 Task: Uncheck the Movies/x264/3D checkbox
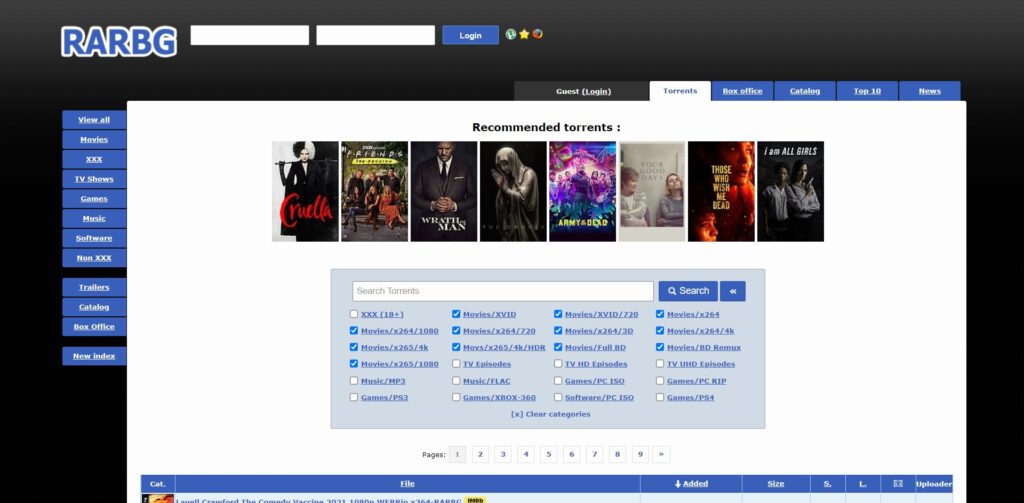tap(558, 331)
